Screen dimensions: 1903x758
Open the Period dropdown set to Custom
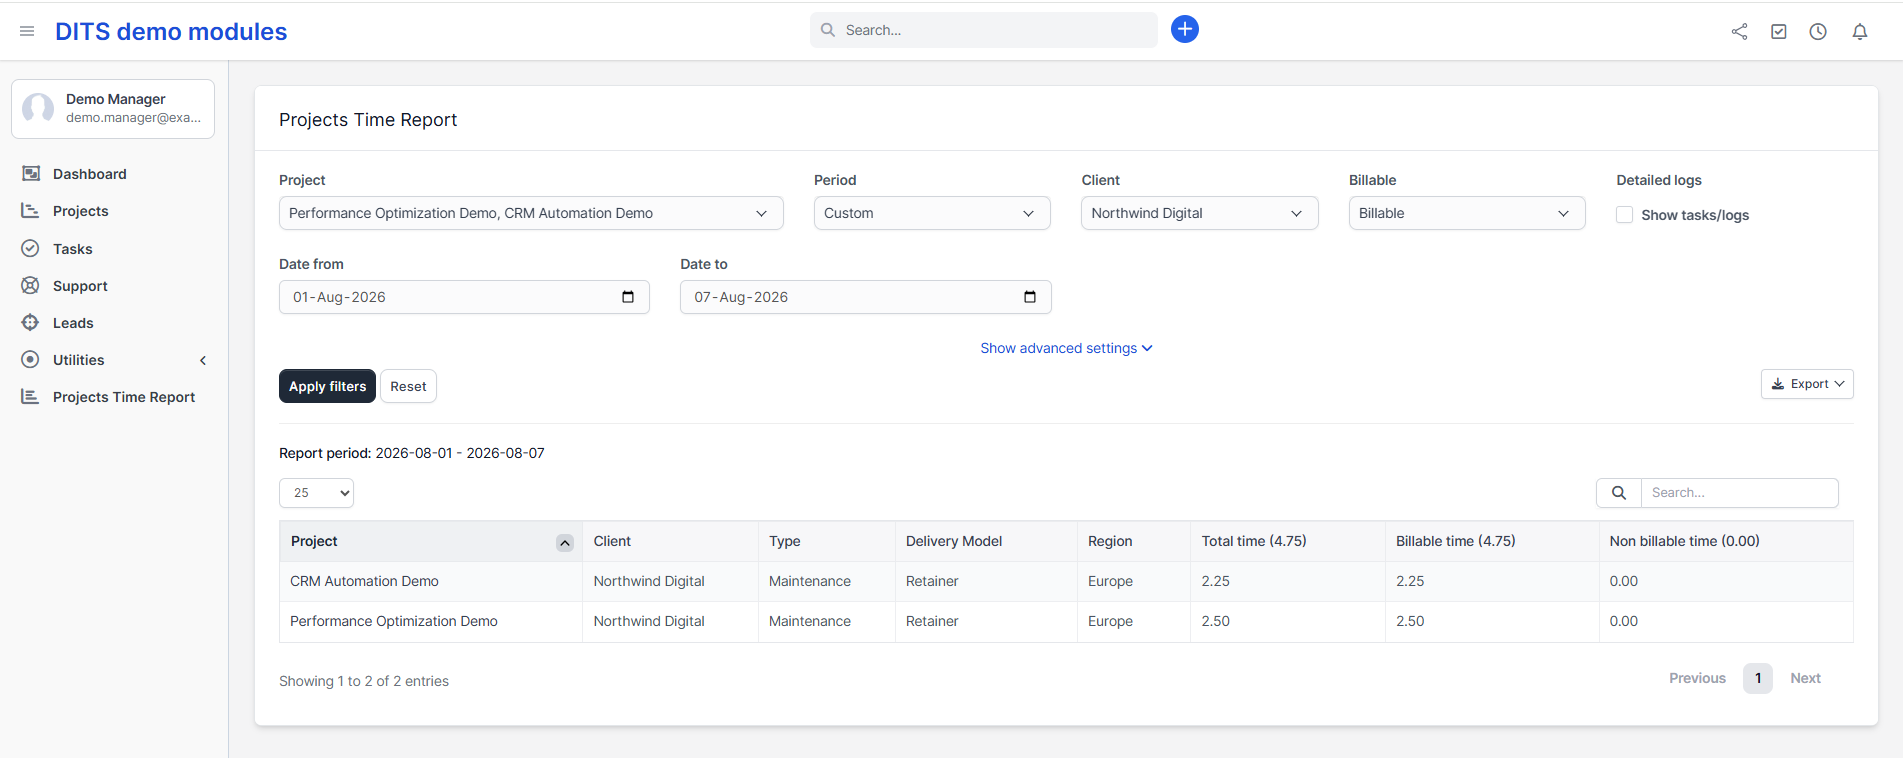pyautogui.click(x=932, y=213)
